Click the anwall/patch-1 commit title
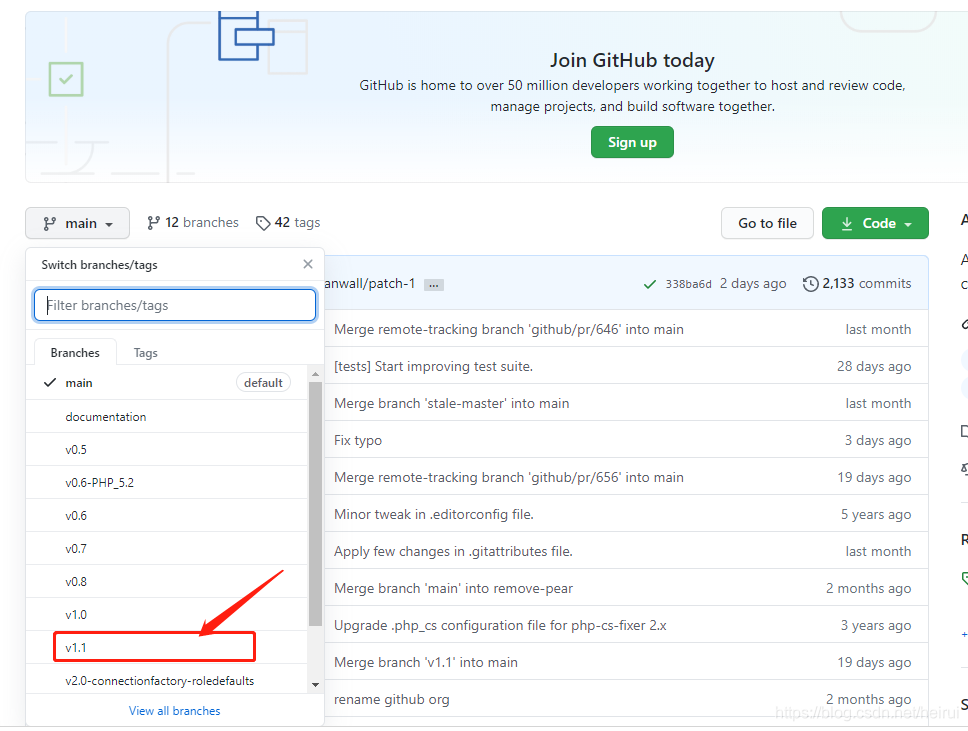 [x=370, y=283]
